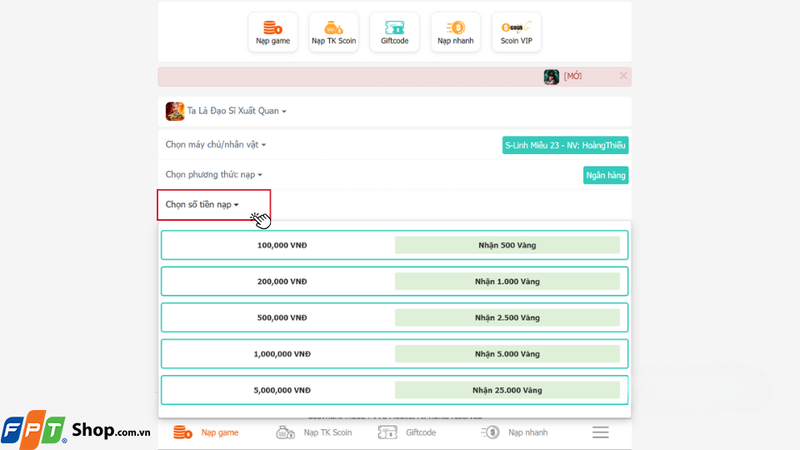Switch to the bottom Giftcode tab
800x450 pixels.
tap(407, 433)
